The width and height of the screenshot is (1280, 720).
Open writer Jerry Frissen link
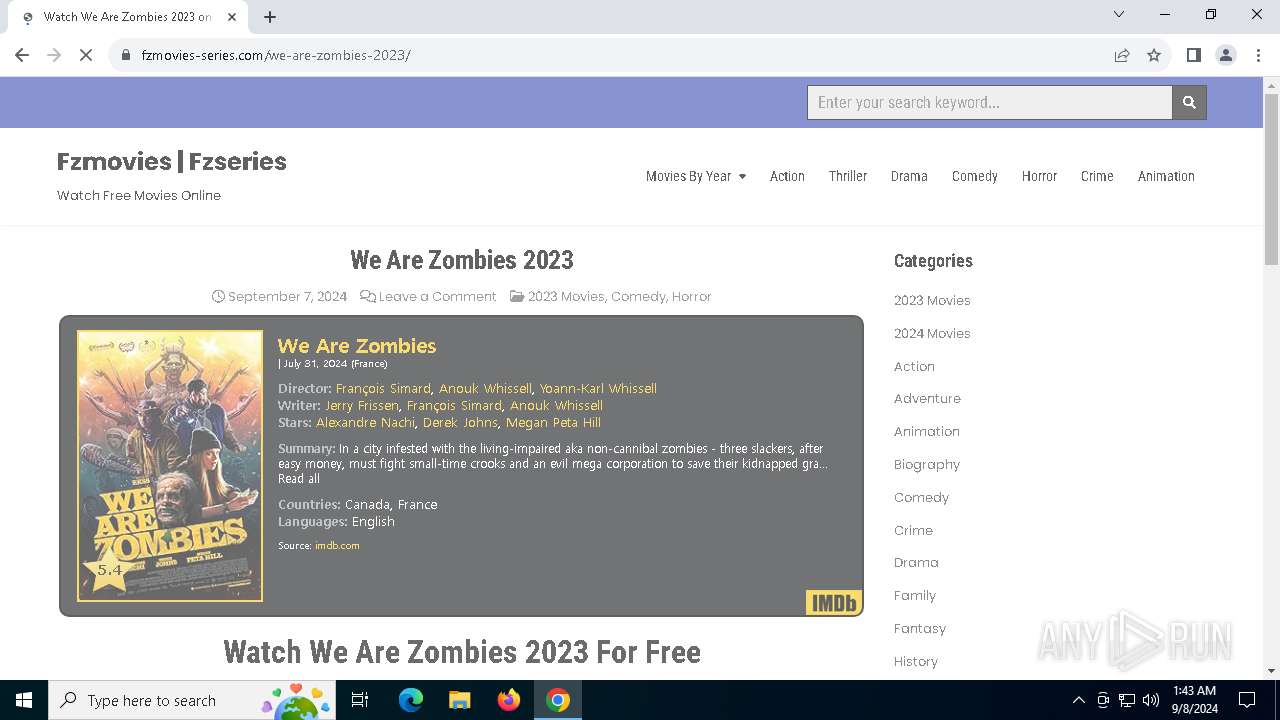[362, 405]
